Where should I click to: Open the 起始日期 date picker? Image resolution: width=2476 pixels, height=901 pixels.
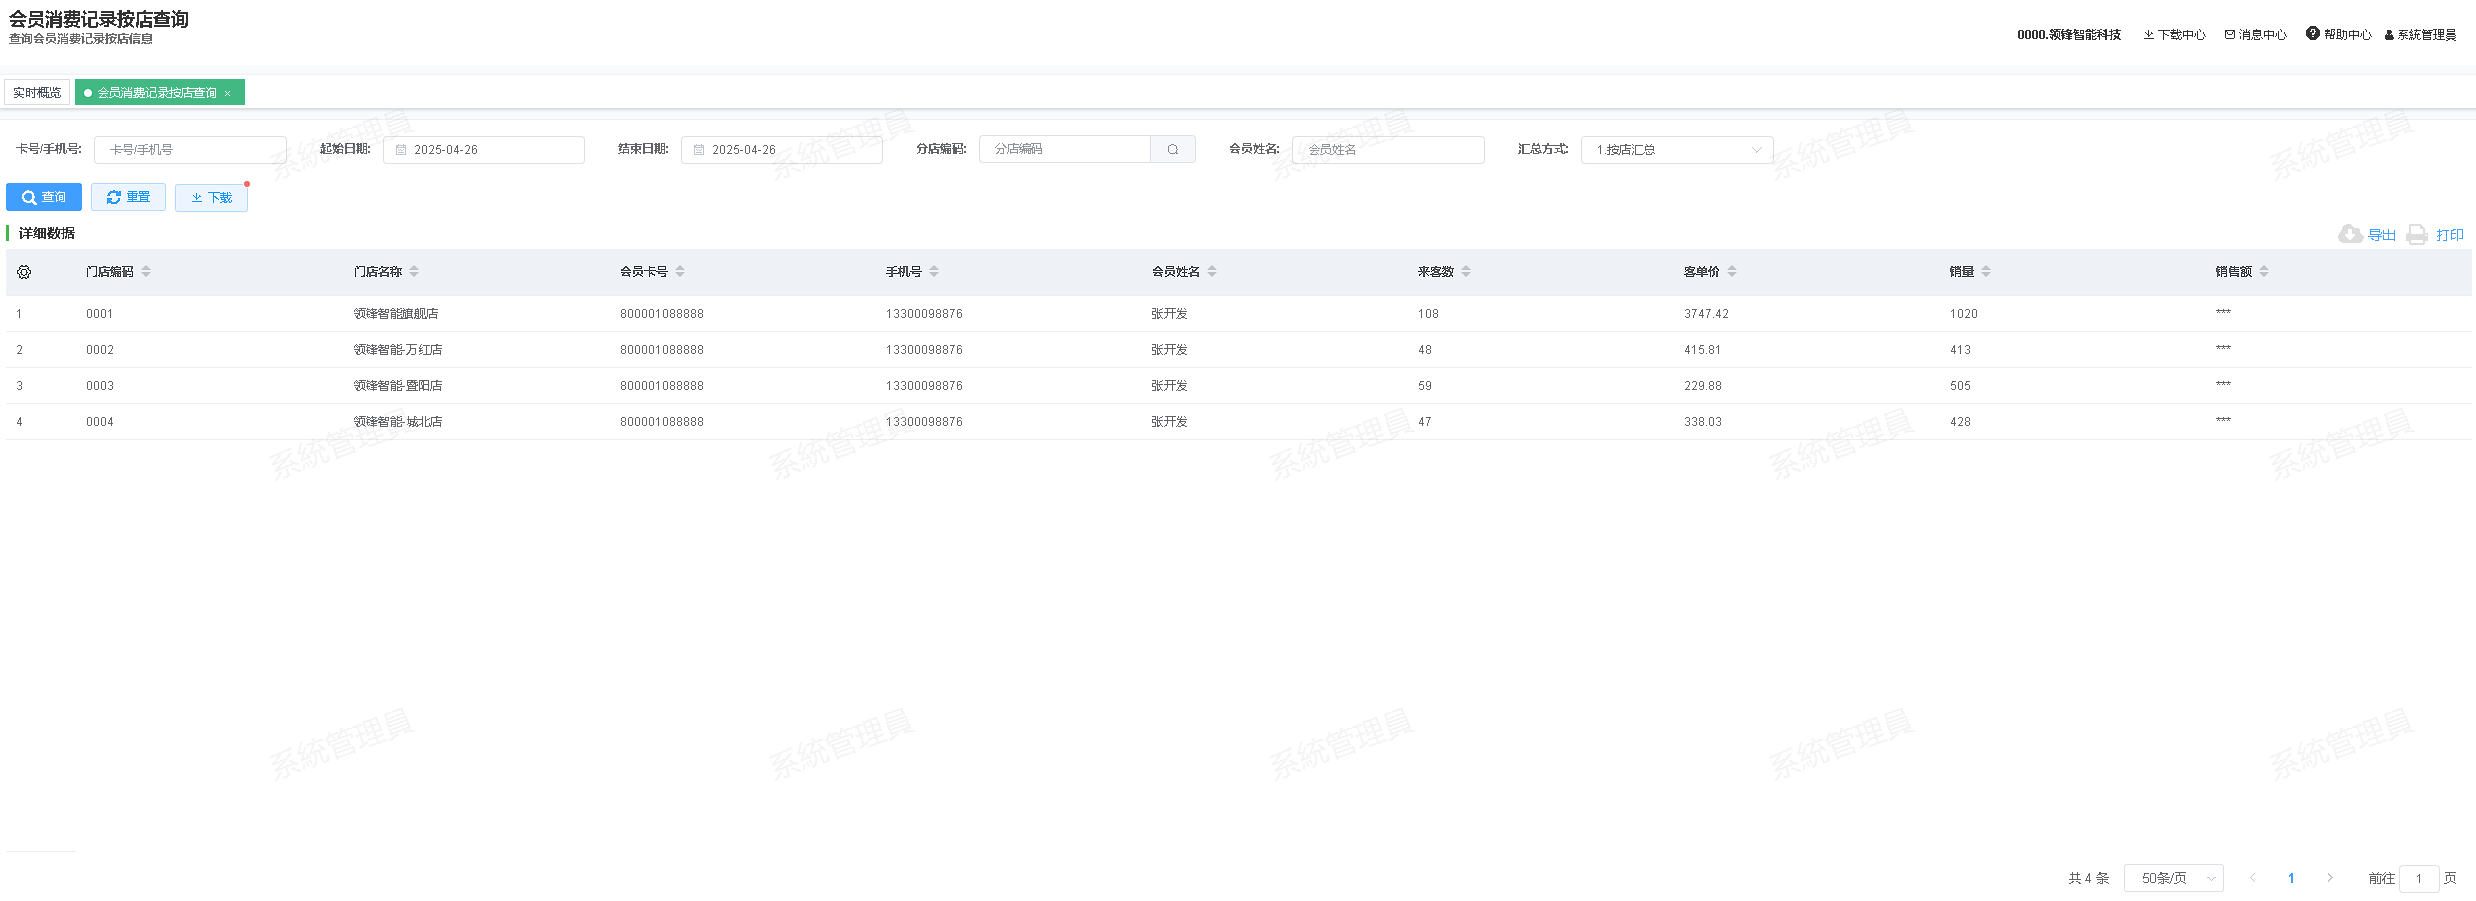pos(484,150)
